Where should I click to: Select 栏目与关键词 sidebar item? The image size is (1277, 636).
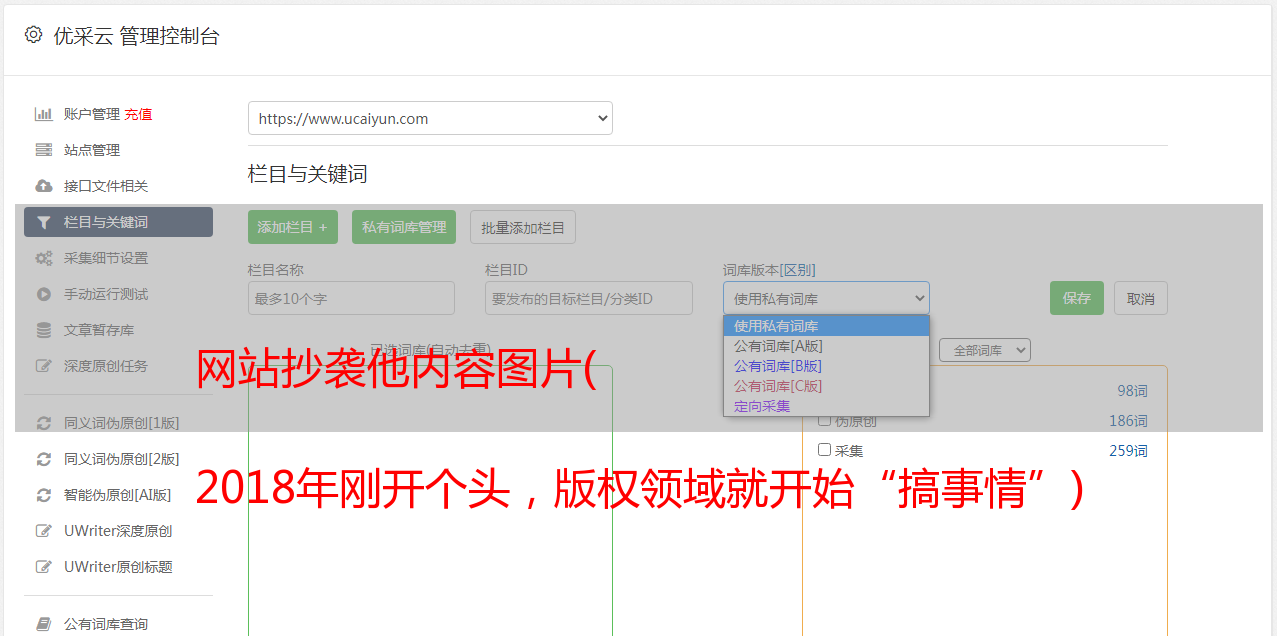coord(118,222)
